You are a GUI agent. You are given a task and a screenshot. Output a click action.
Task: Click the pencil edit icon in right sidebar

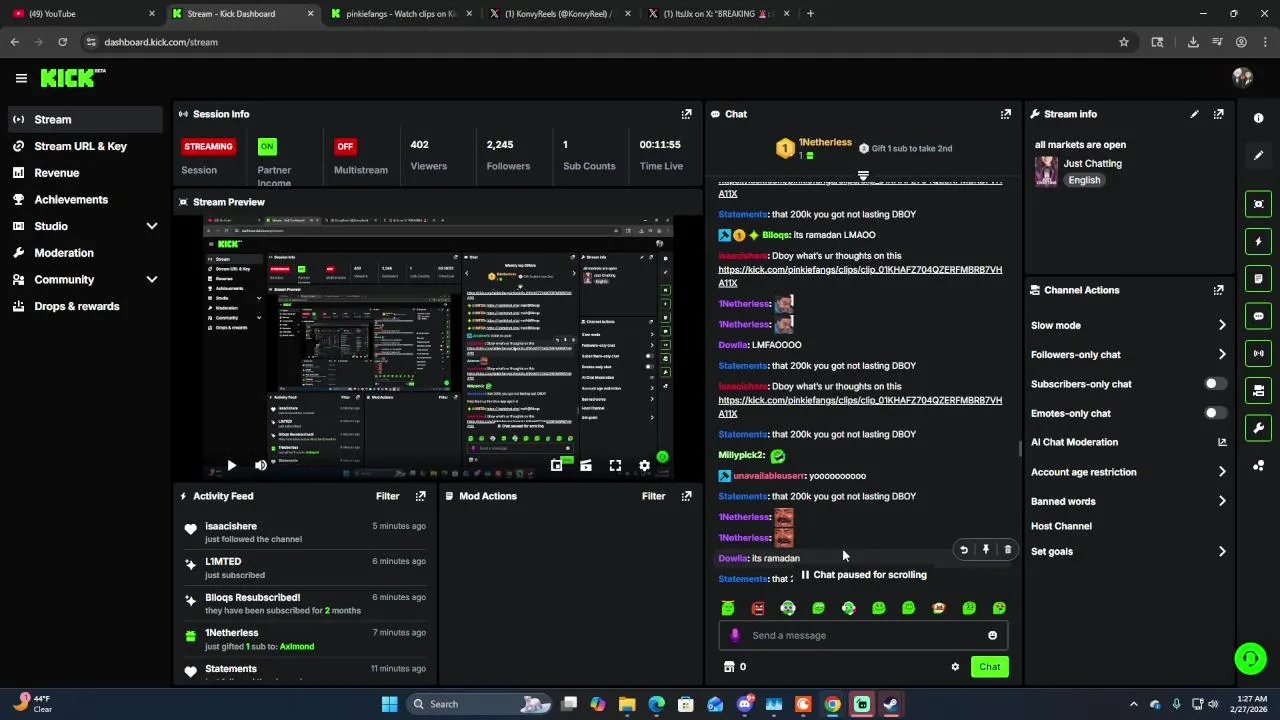1258,155
